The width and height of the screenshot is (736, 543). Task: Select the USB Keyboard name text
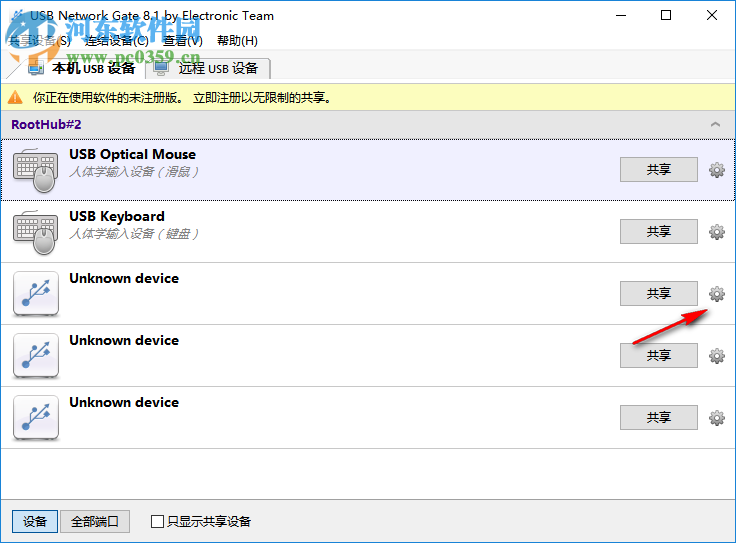pyautogui.click(x=117, y=216)
